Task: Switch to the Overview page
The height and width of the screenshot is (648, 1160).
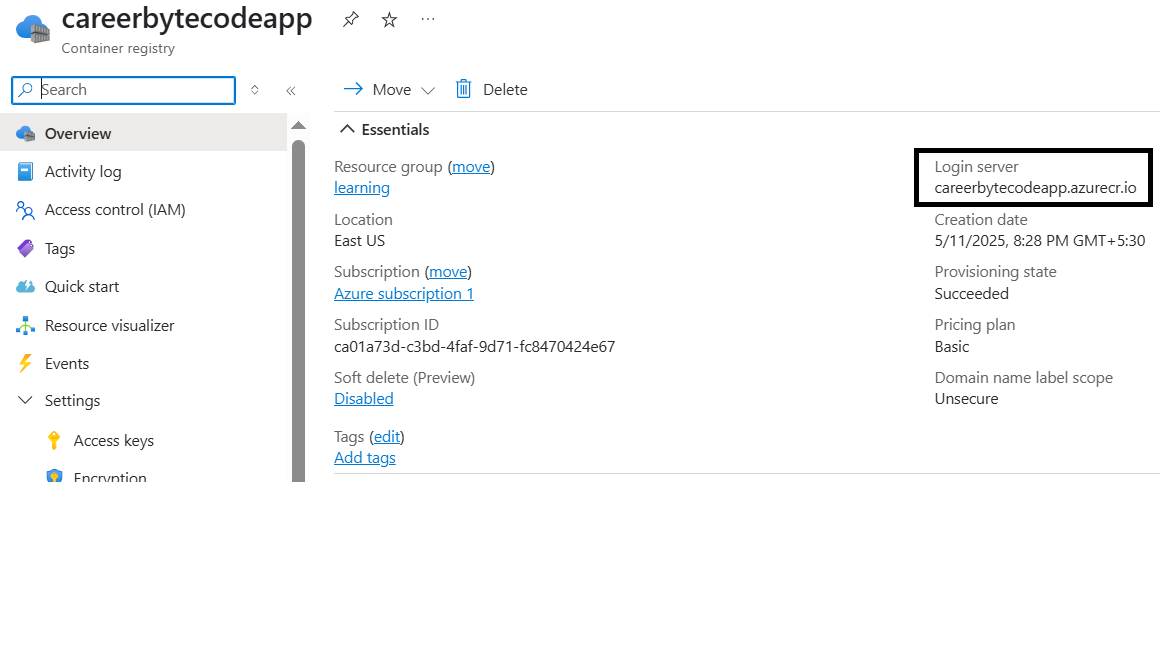Action: tap(76, 132)
